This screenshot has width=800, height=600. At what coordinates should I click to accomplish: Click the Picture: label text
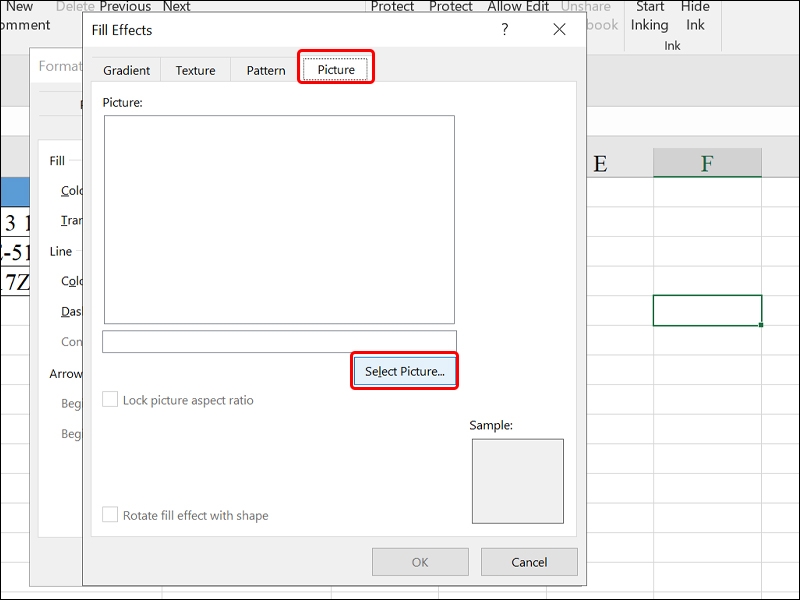pyautogui.click(x=122, y=102)
